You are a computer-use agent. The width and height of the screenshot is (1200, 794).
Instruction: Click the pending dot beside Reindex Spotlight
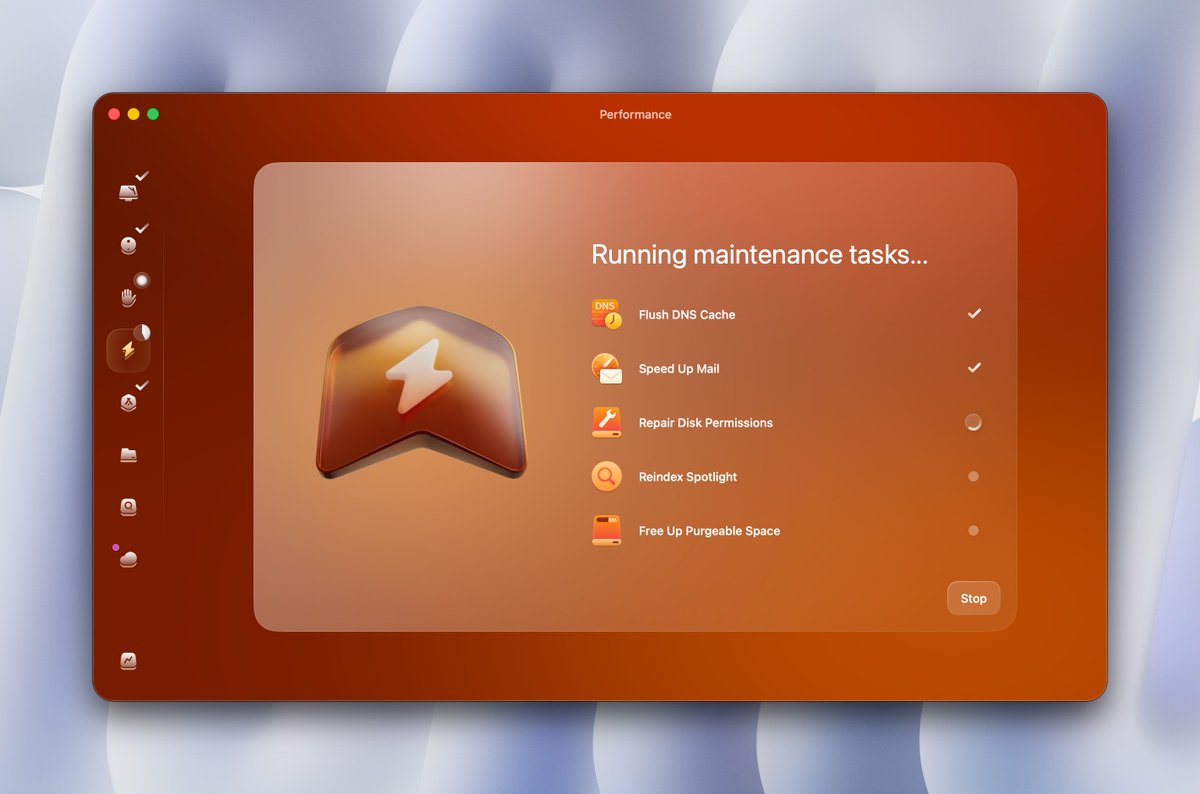coord(973,476)
